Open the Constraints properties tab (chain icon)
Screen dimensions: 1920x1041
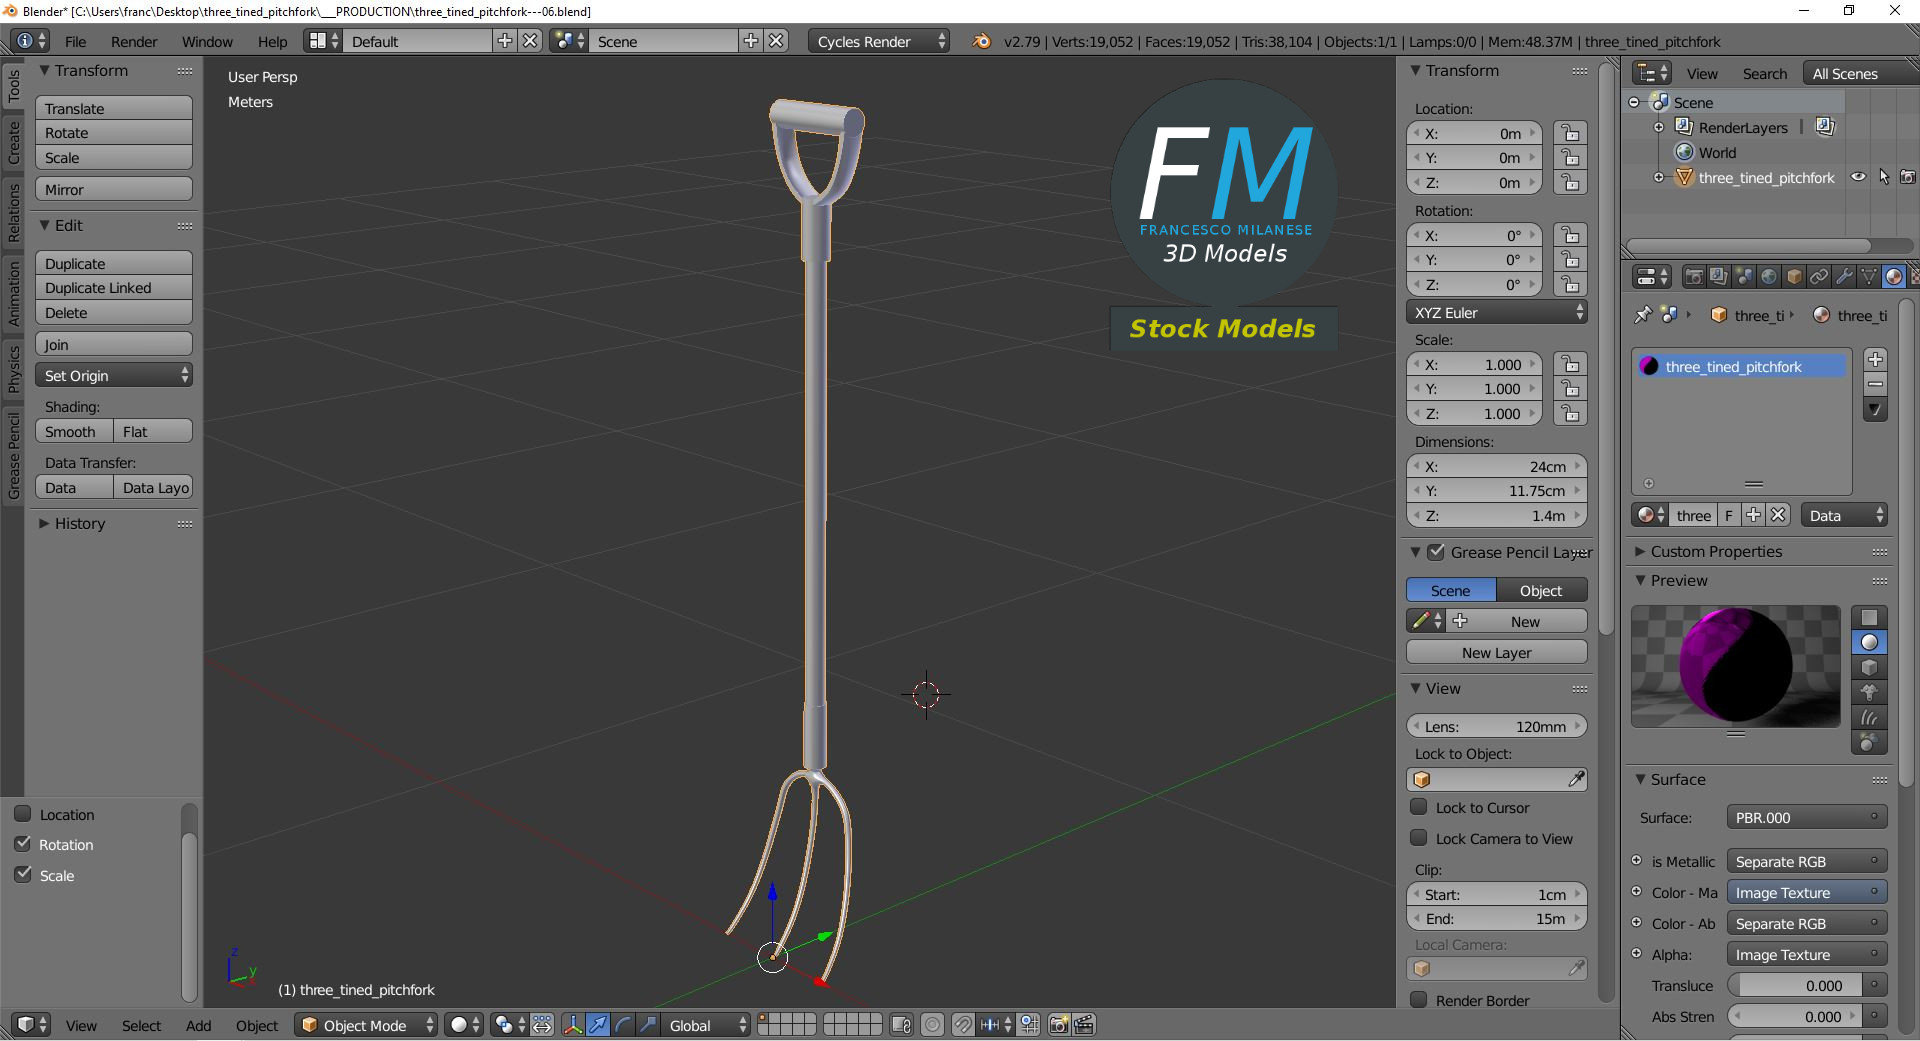pyautogui.click(x=1819, y=277)
